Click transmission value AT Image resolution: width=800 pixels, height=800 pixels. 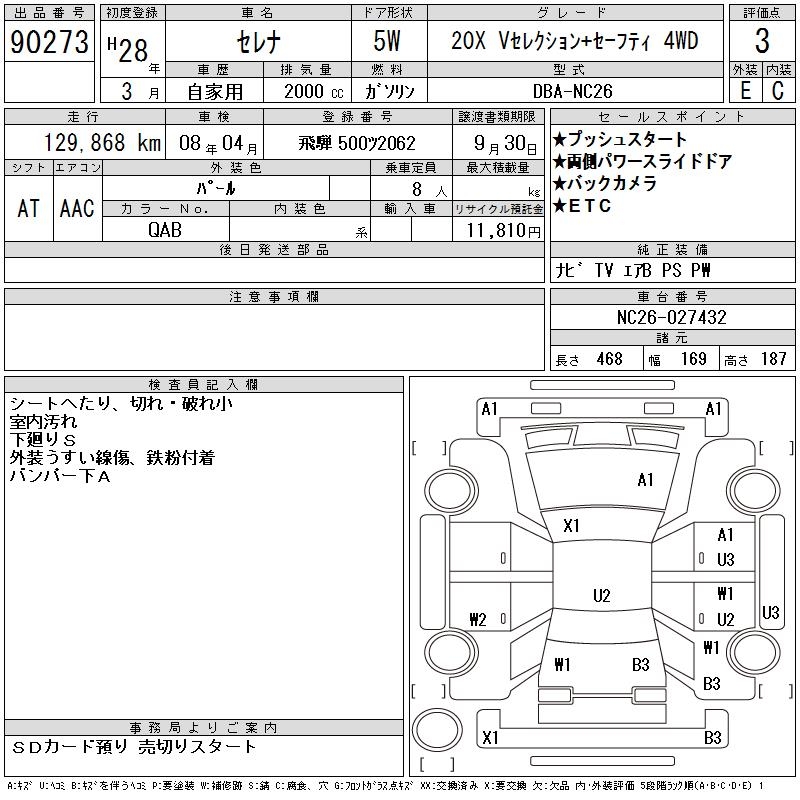point(28,209)
